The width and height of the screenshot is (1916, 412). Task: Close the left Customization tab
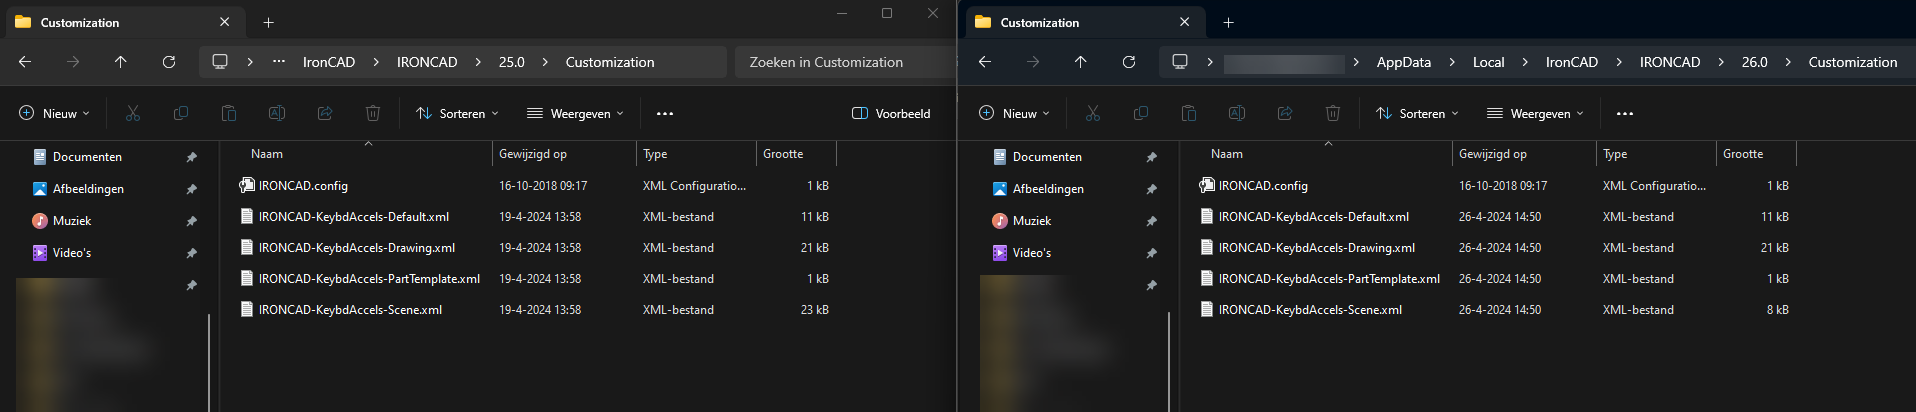(224, 22)
